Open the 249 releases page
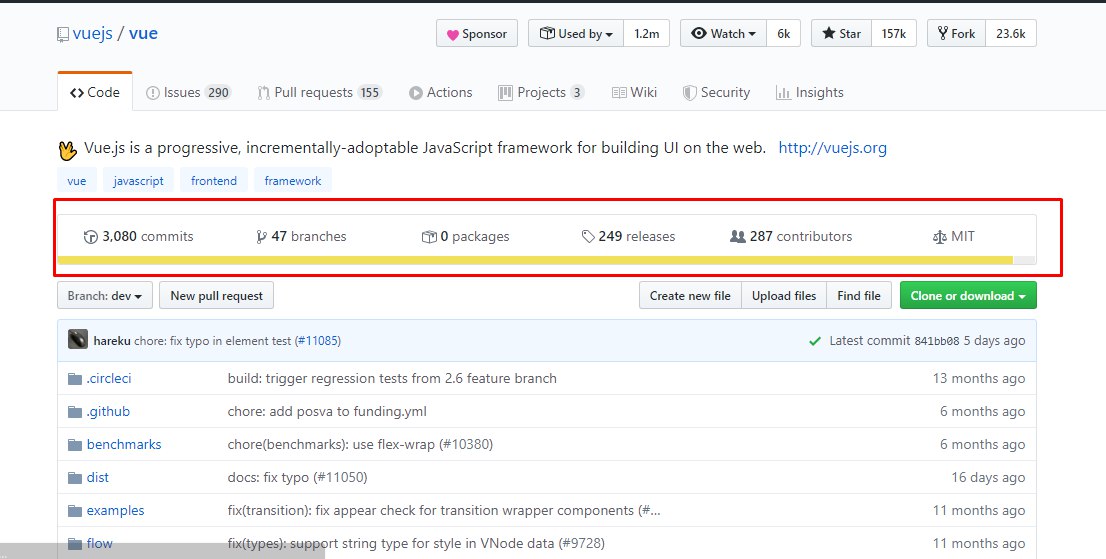Viewport: 1106px width, 559px height. (628, 236)
